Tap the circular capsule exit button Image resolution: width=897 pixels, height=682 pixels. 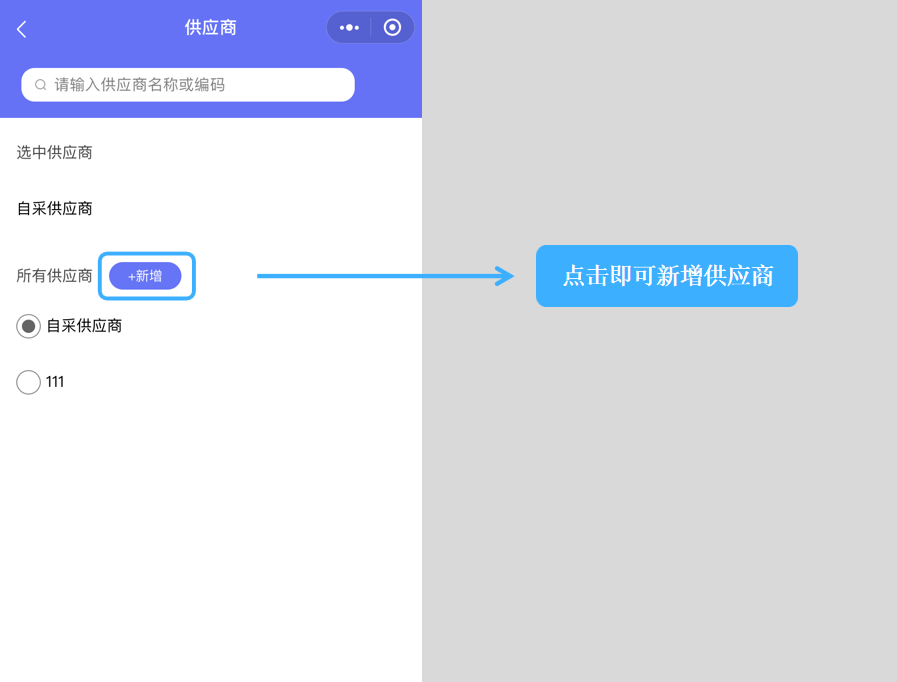pyautogui.click(x=391, y=27)
